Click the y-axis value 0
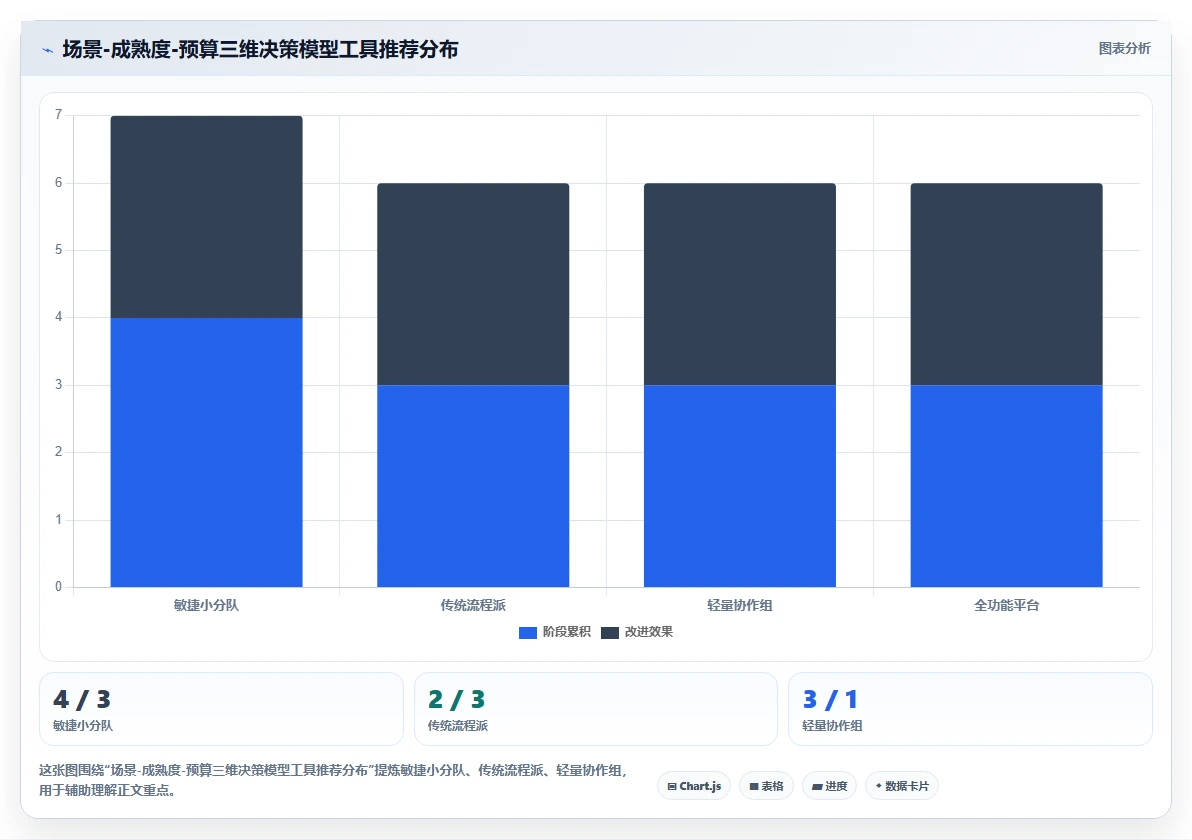The image size is (1192, 840). pos(59,586)
